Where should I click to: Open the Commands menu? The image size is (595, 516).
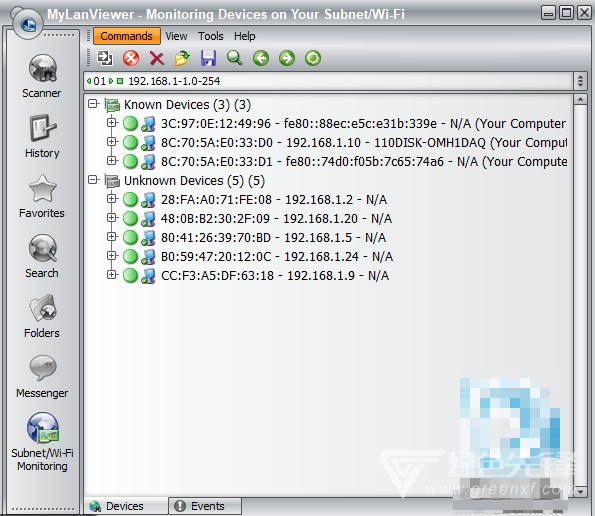click(x=127, y=36)
